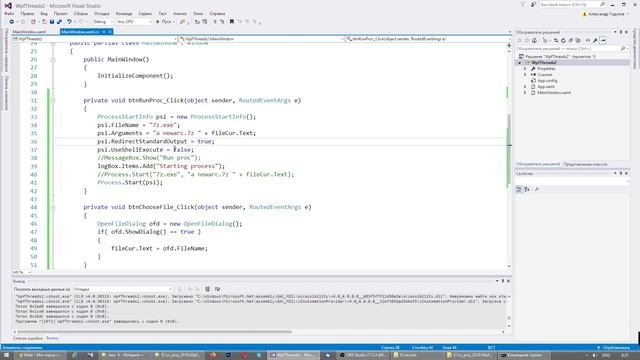Click the WpfThreads2 Visual Studio taskbar button

coord(292,356)
